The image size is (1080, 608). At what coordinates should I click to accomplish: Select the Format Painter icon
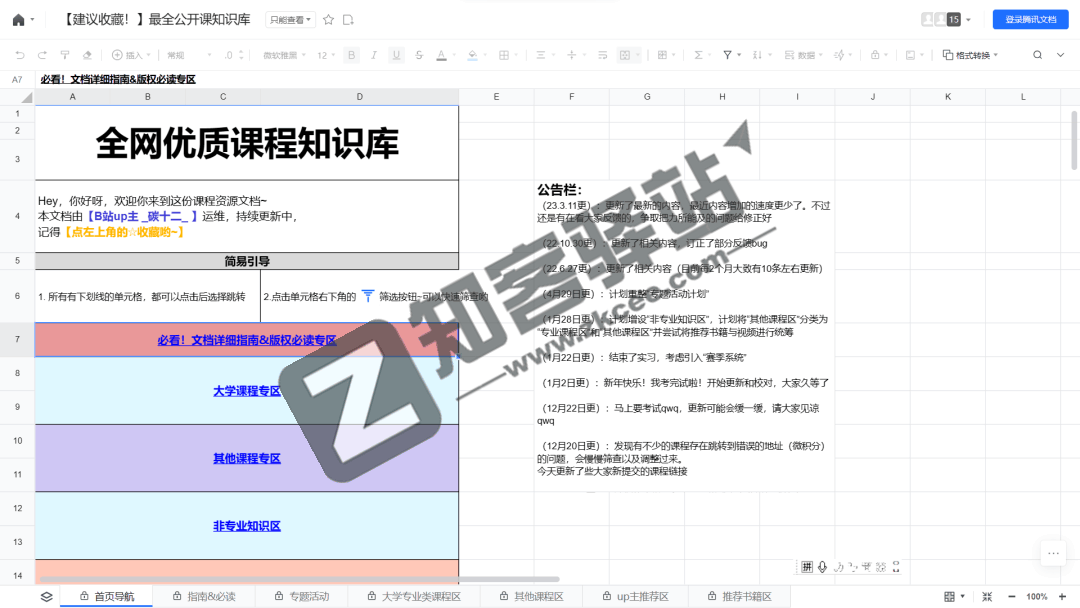[64, 54]
